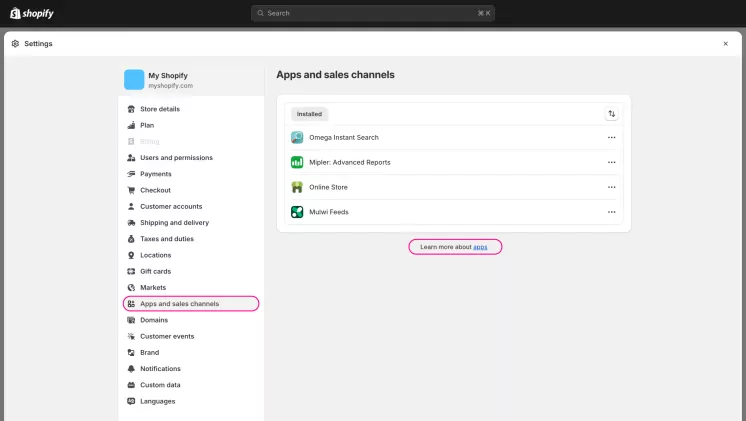Click the sort arrows button
Image resolution: width=746 pixels, height=421 pixels.
(611, 114)
